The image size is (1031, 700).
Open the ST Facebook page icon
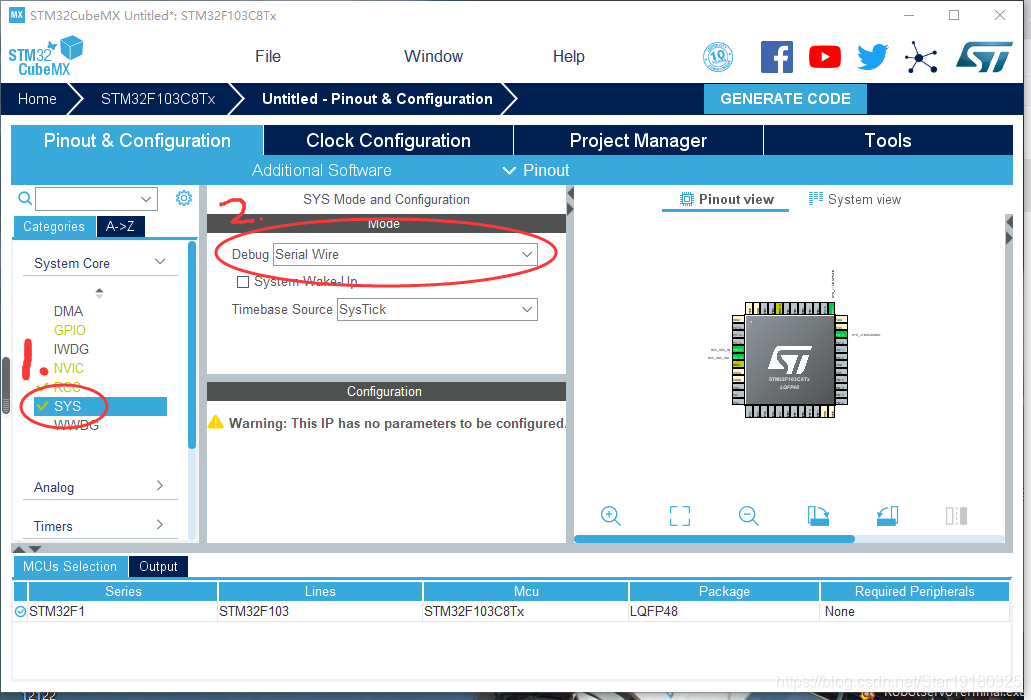(x=777, y=57)
